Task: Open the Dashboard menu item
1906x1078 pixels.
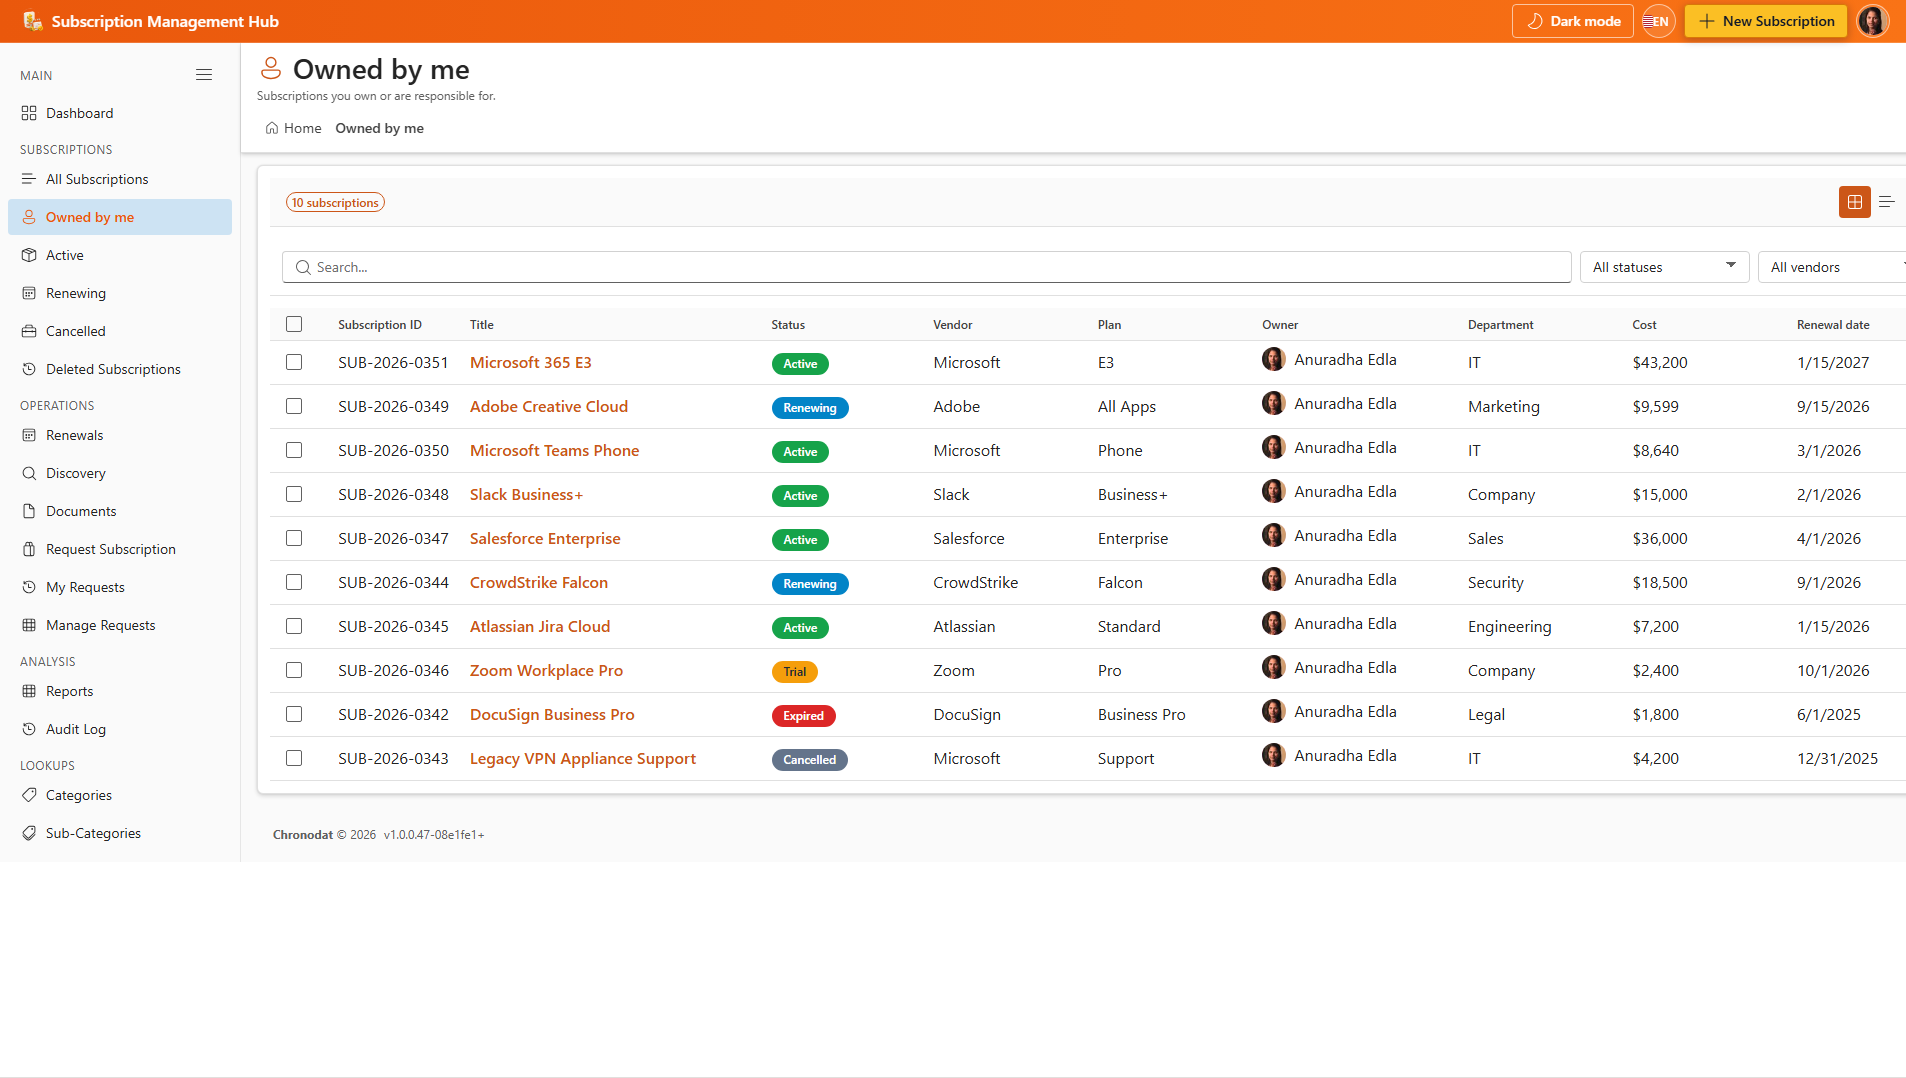Action: click(x=120, y=113)
